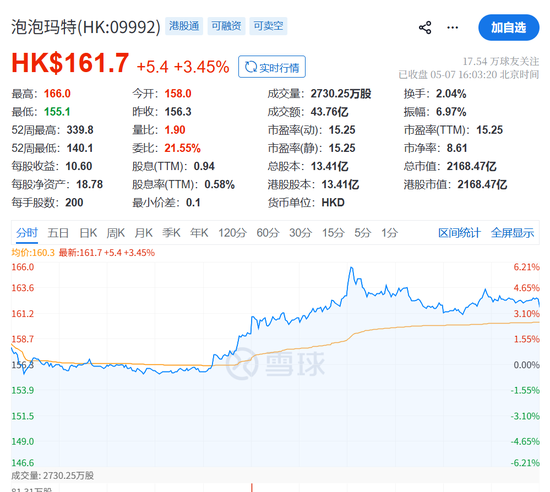Refresh using the 实时行情 button
The height and width of the screenshot is (492, 550).
[x=272, y=67]
